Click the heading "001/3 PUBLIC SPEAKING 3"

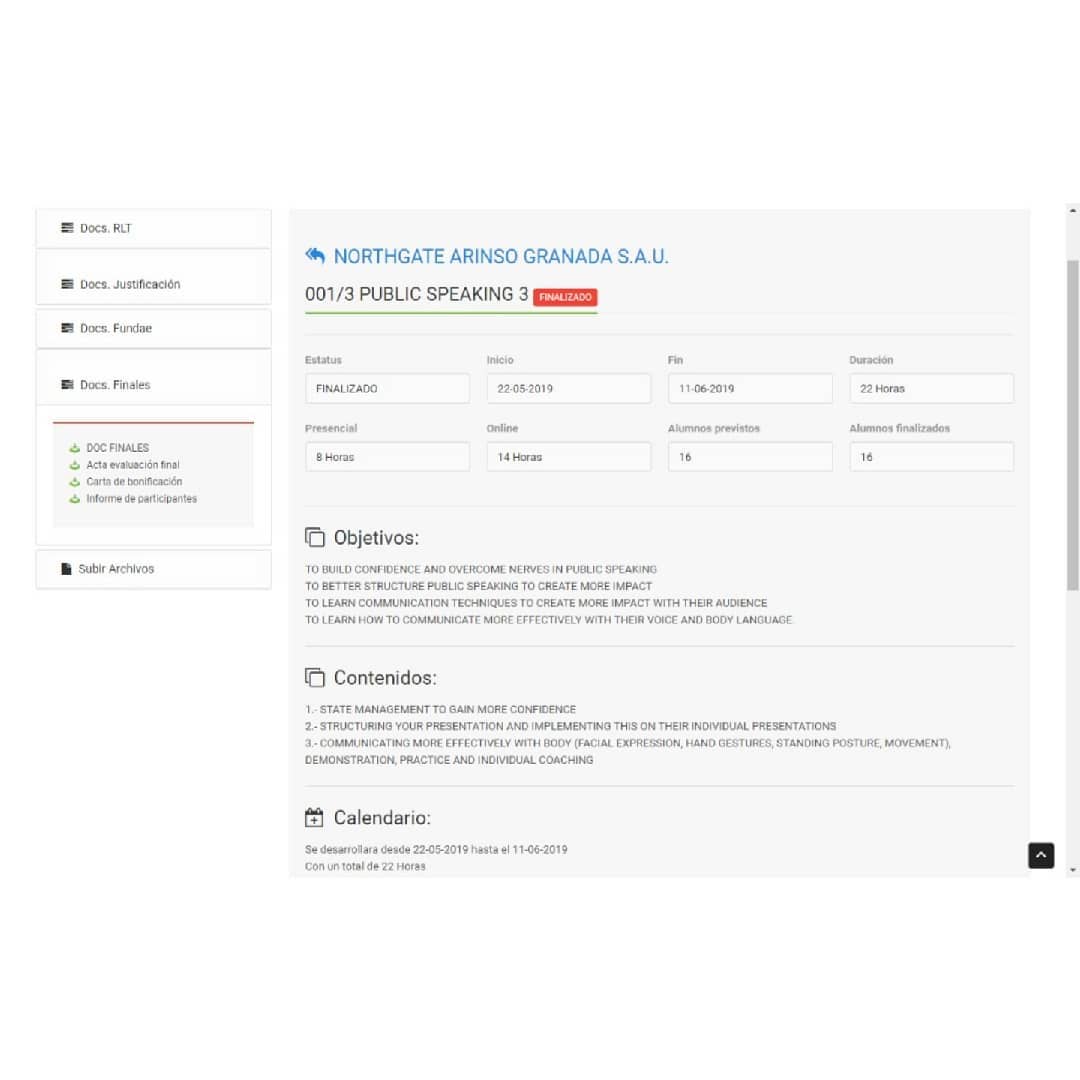(417, 295)
